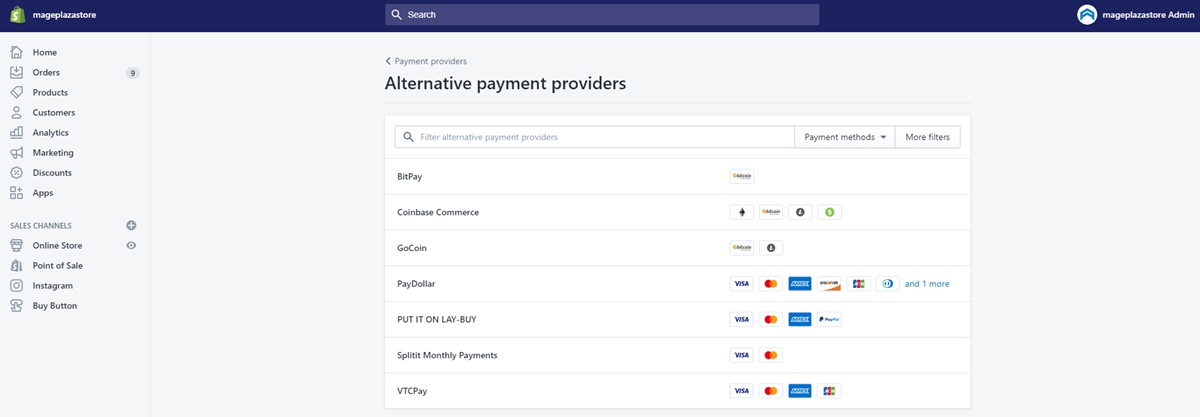Image resolution: width=1200 pixels, height=417 pixels.
Task: Click Discover card icon in PayDollar row
Action: click(x=829, y=284)
